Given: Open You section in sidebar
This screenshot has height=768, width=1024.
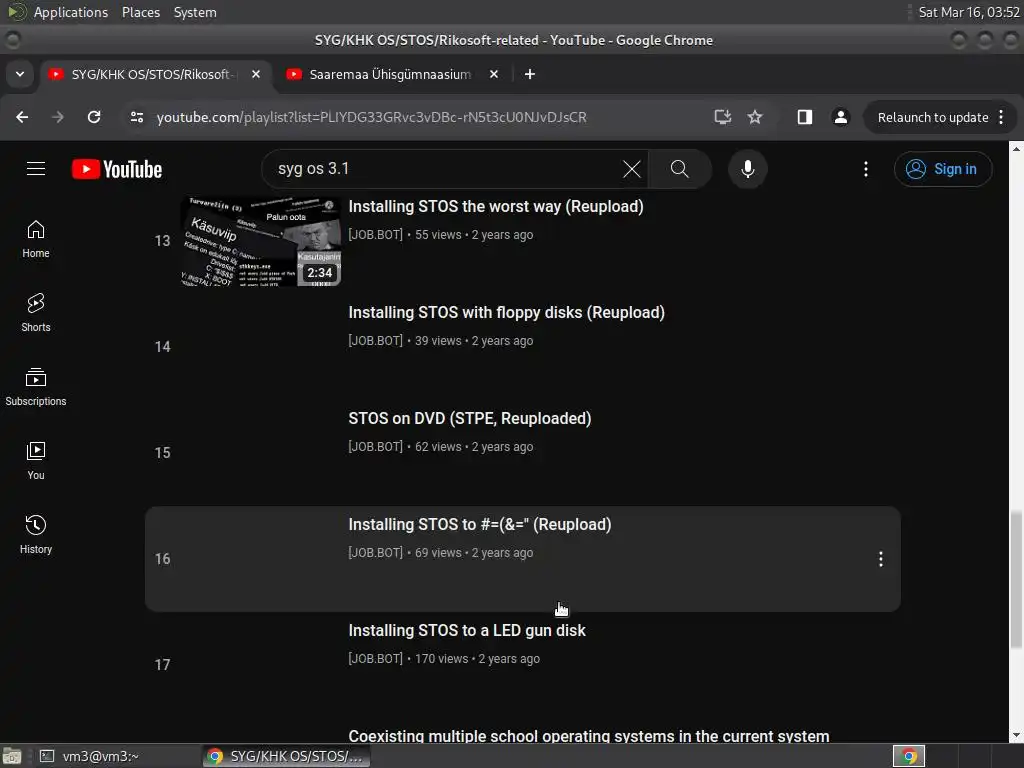Looking at the screenshot, I should click(x=36, y=461).
